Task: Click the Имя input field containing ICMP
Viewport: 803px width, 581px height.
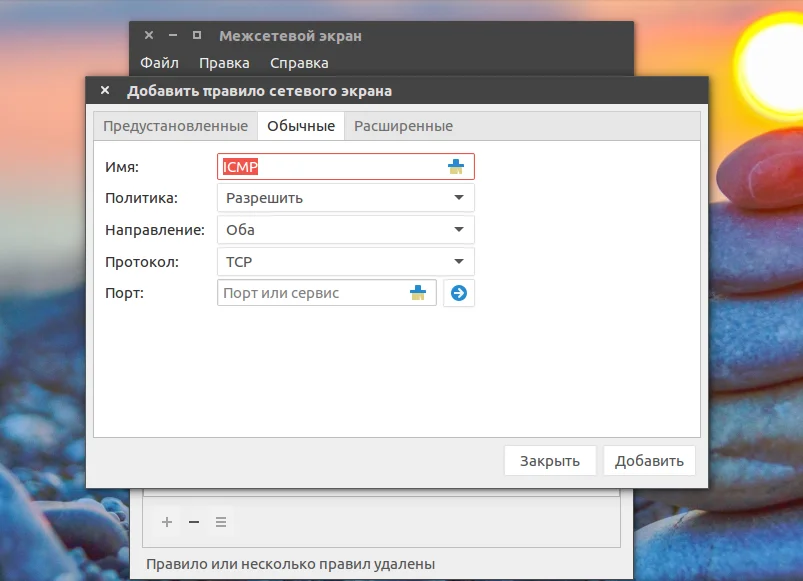Action: pos(346,166)
